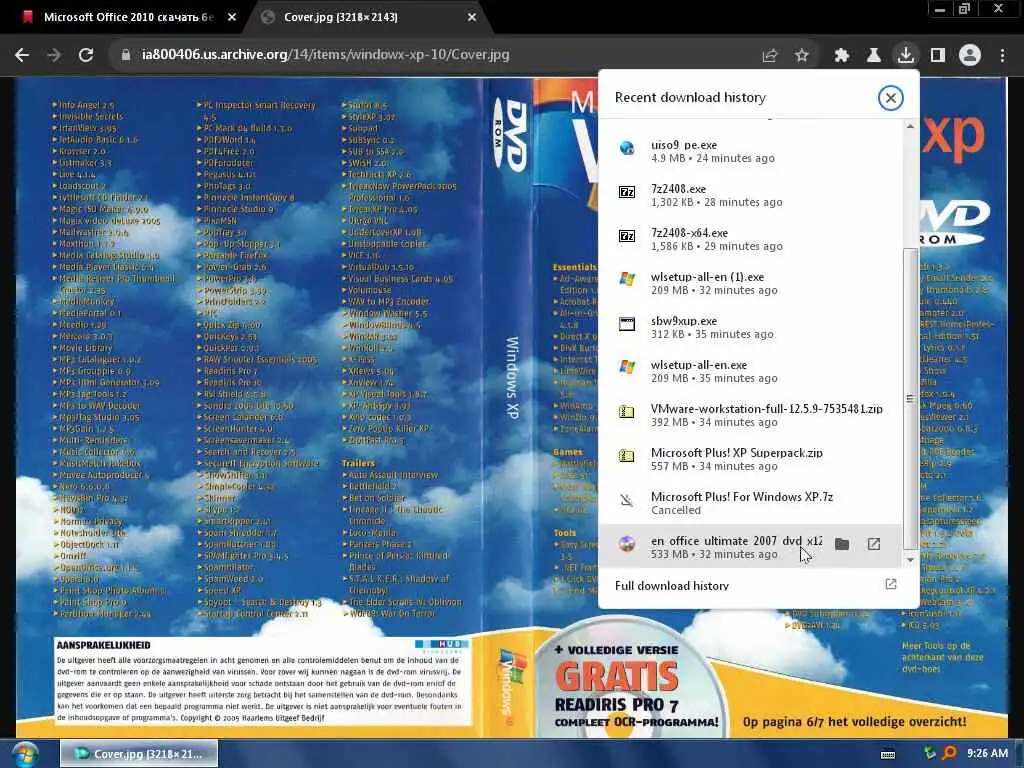This screenshot has height=768, width=1024.
Task: Click the download list scrollbar thumb
Action: pos(910,398)
